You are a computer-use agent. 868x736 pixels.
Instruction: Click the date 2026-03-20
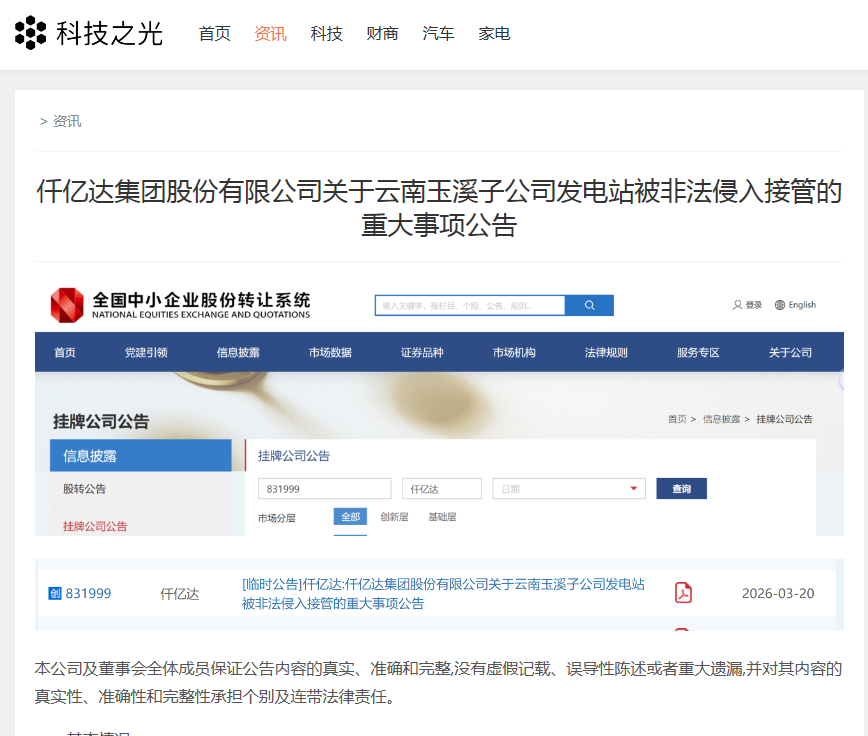coord(778,593)
